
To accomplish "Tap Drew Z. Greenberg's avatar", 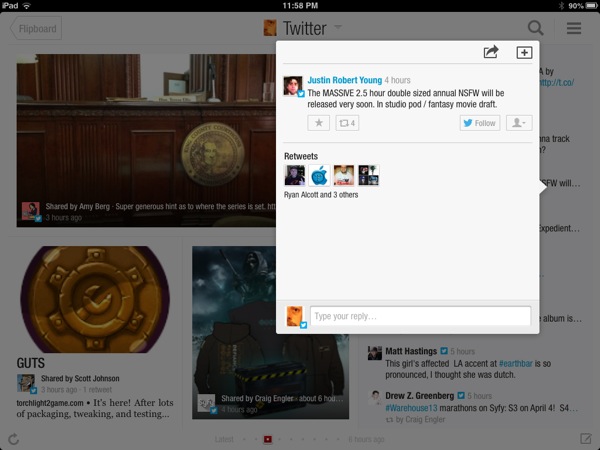I will pos(375,398).
